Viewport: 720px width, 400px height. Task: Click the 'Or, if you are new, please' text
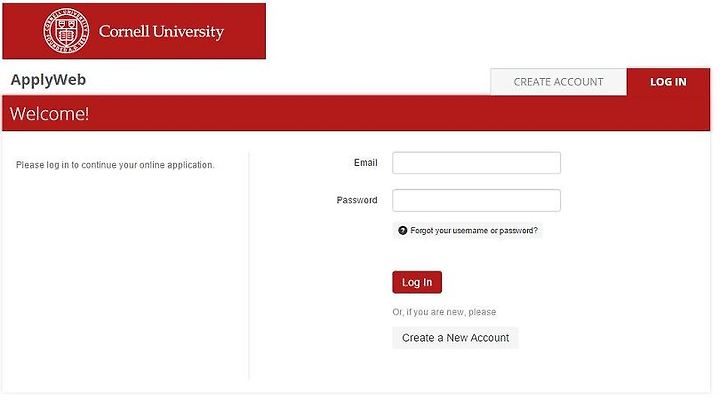[x=444, y=312]
